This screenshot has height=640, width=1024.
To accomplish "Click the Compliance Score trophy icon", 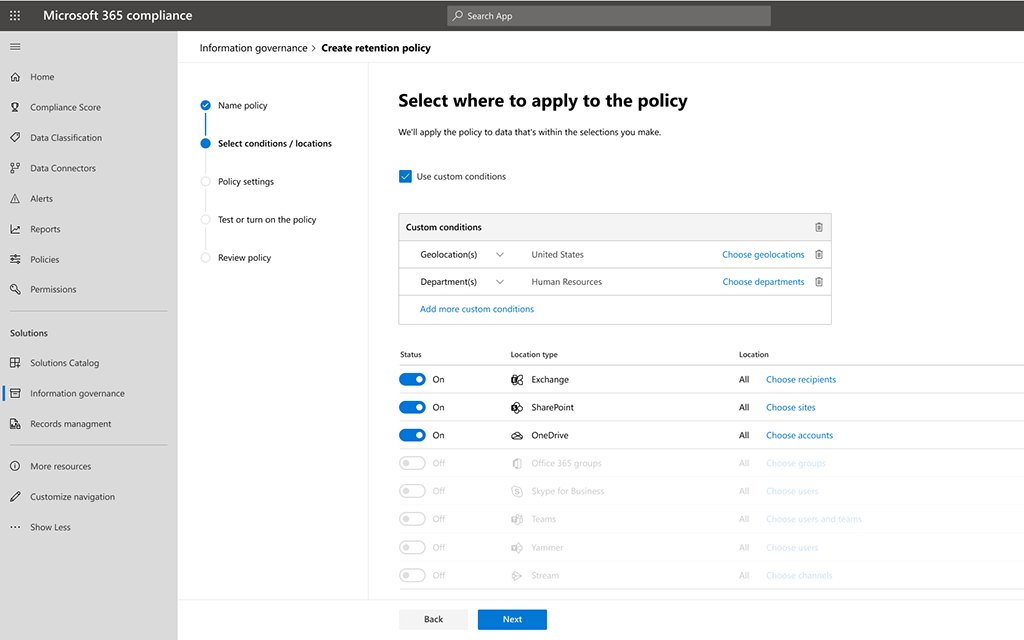I will coord(15,107).
